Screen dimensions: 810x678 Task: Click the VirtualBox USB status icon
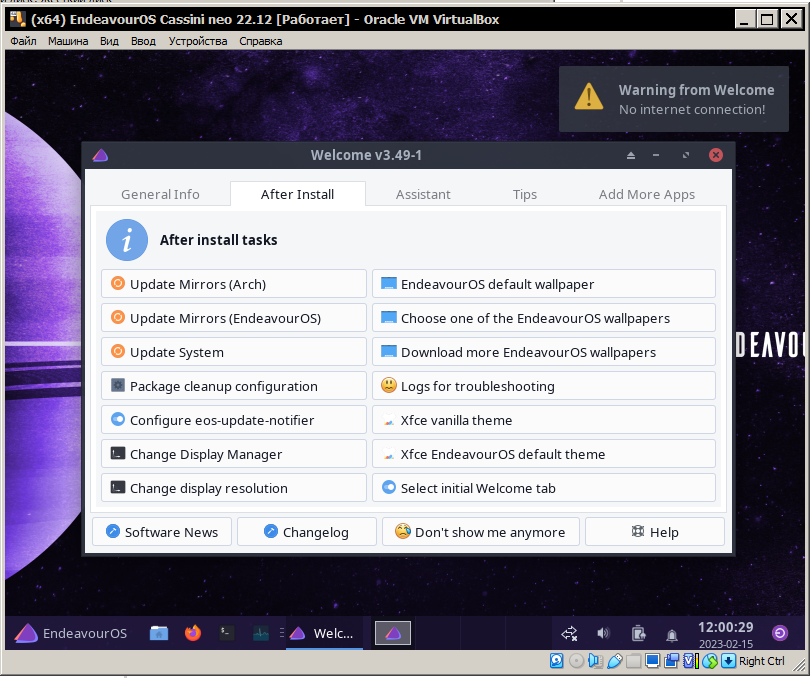point(615,661)
